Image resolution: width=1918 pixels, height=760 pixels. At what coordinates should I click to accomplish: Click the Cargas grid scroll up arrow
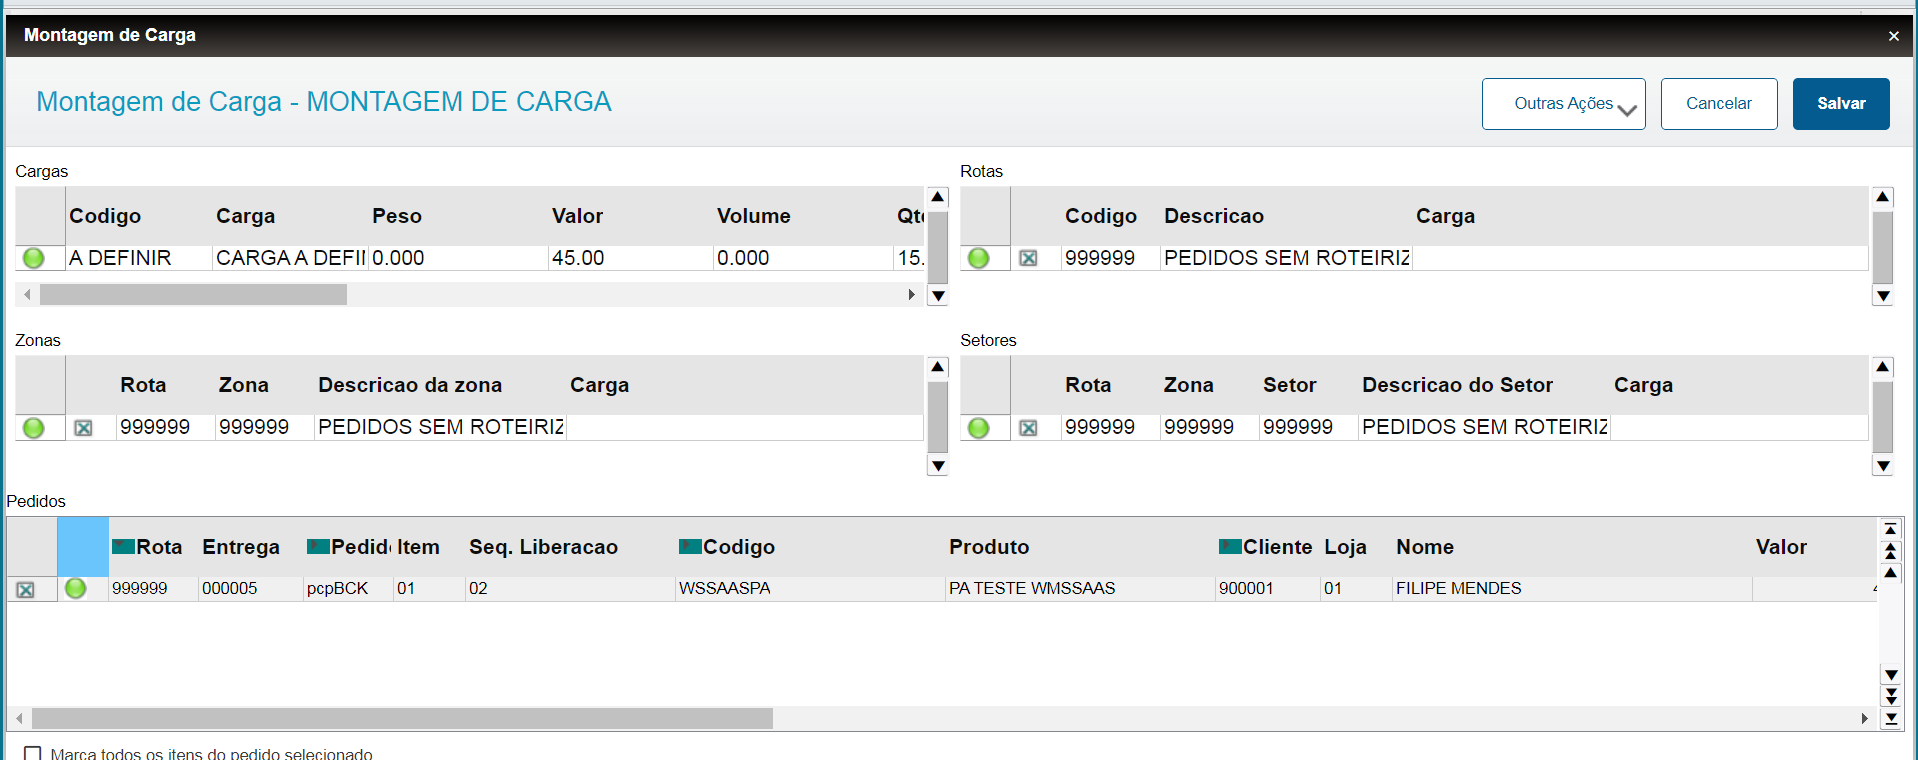pos(938,197)
